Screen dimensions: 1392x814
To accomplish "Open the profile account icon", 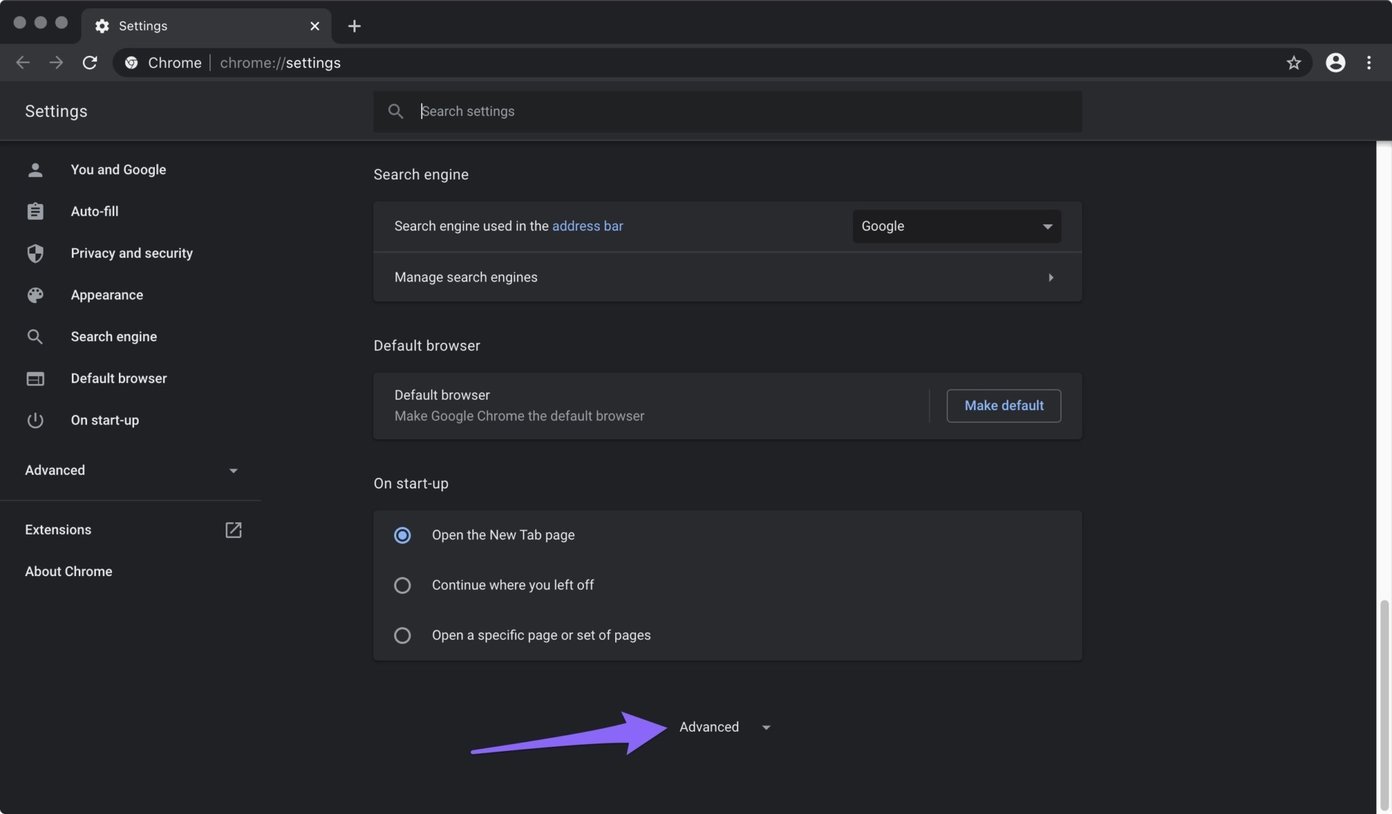I will tap(1335, 62).
